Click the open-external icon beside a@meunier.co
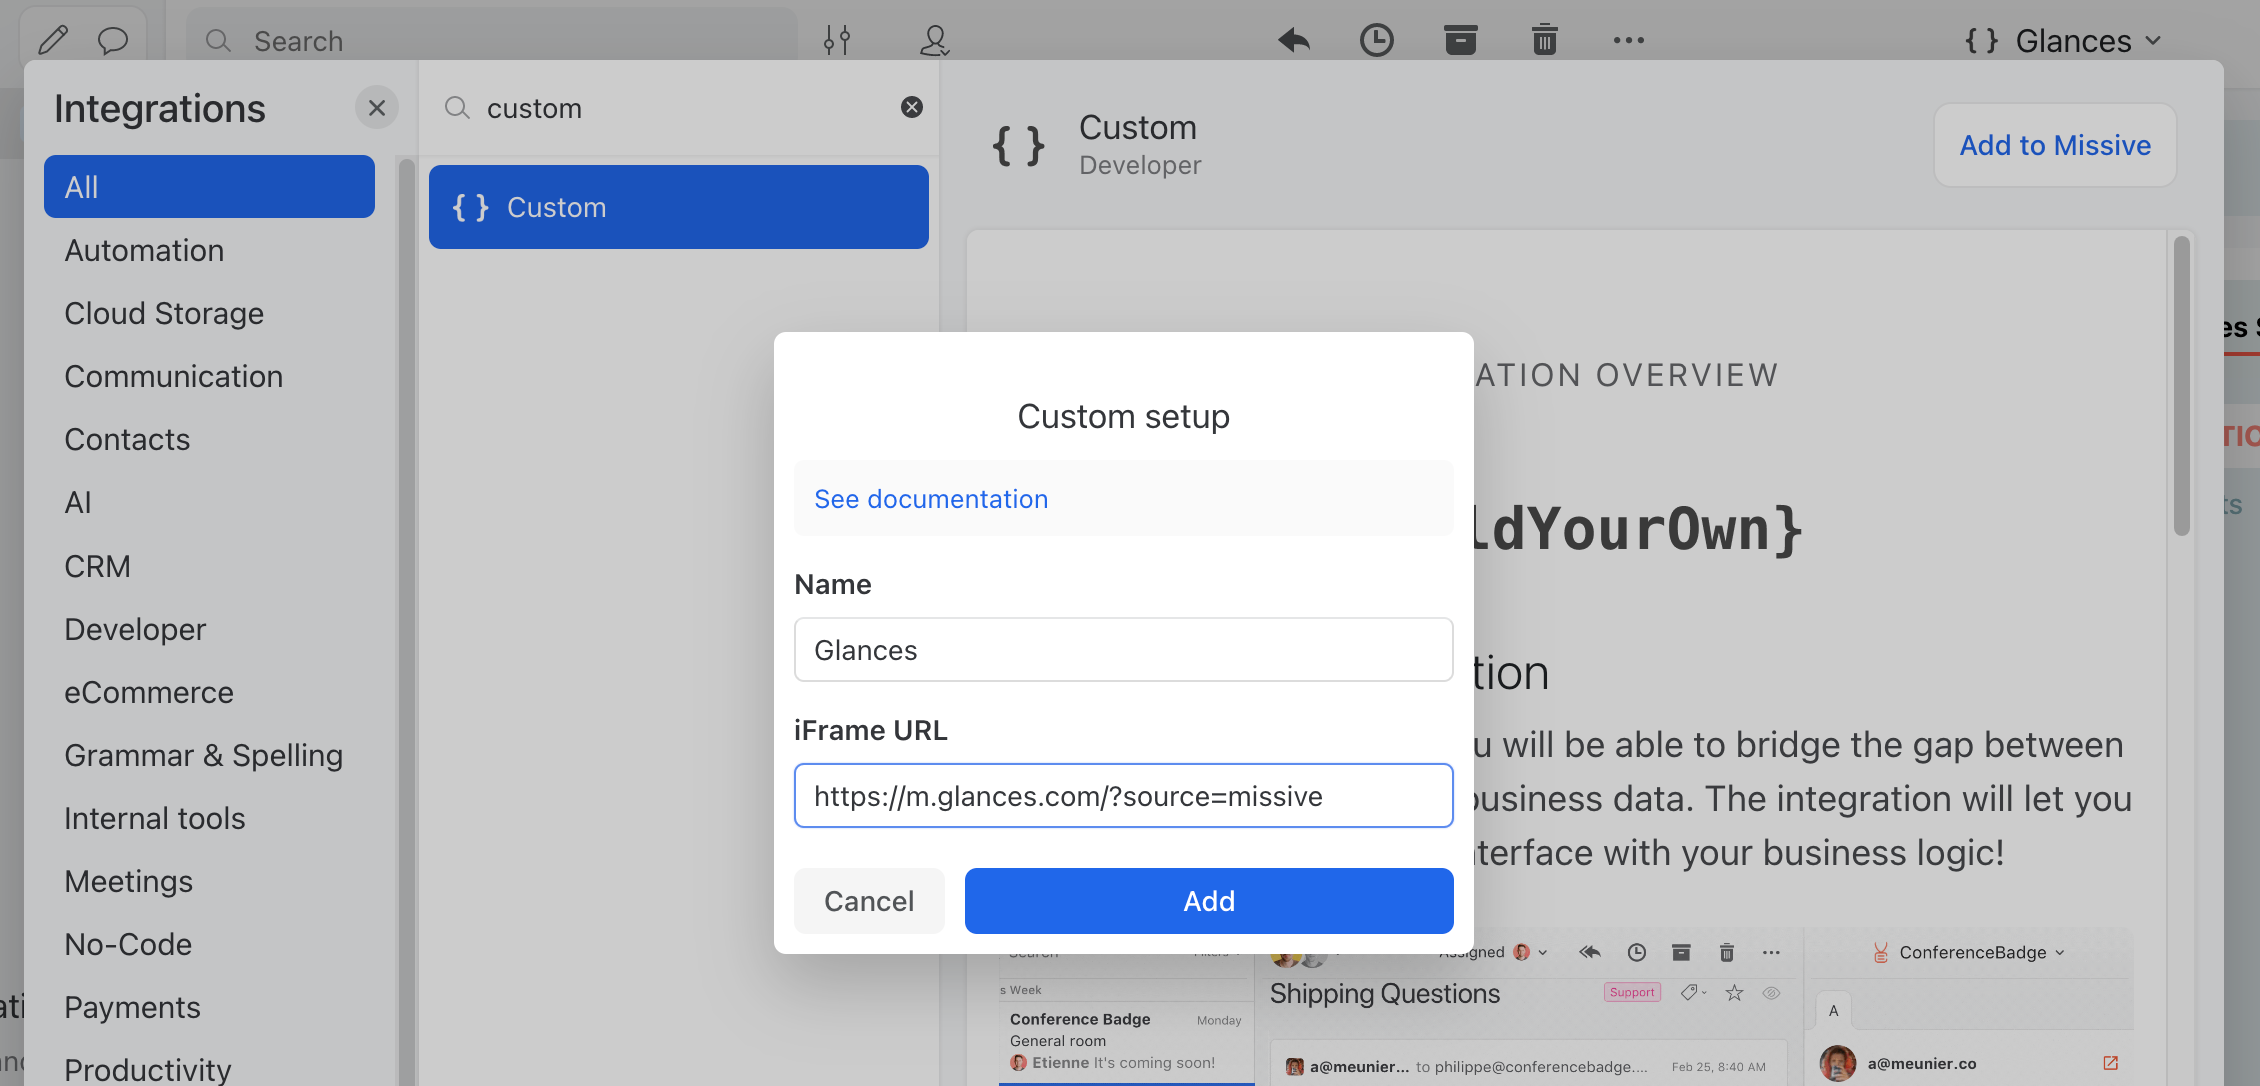Screen dimensions: 2260x1086 [x=2111, y=1063]
